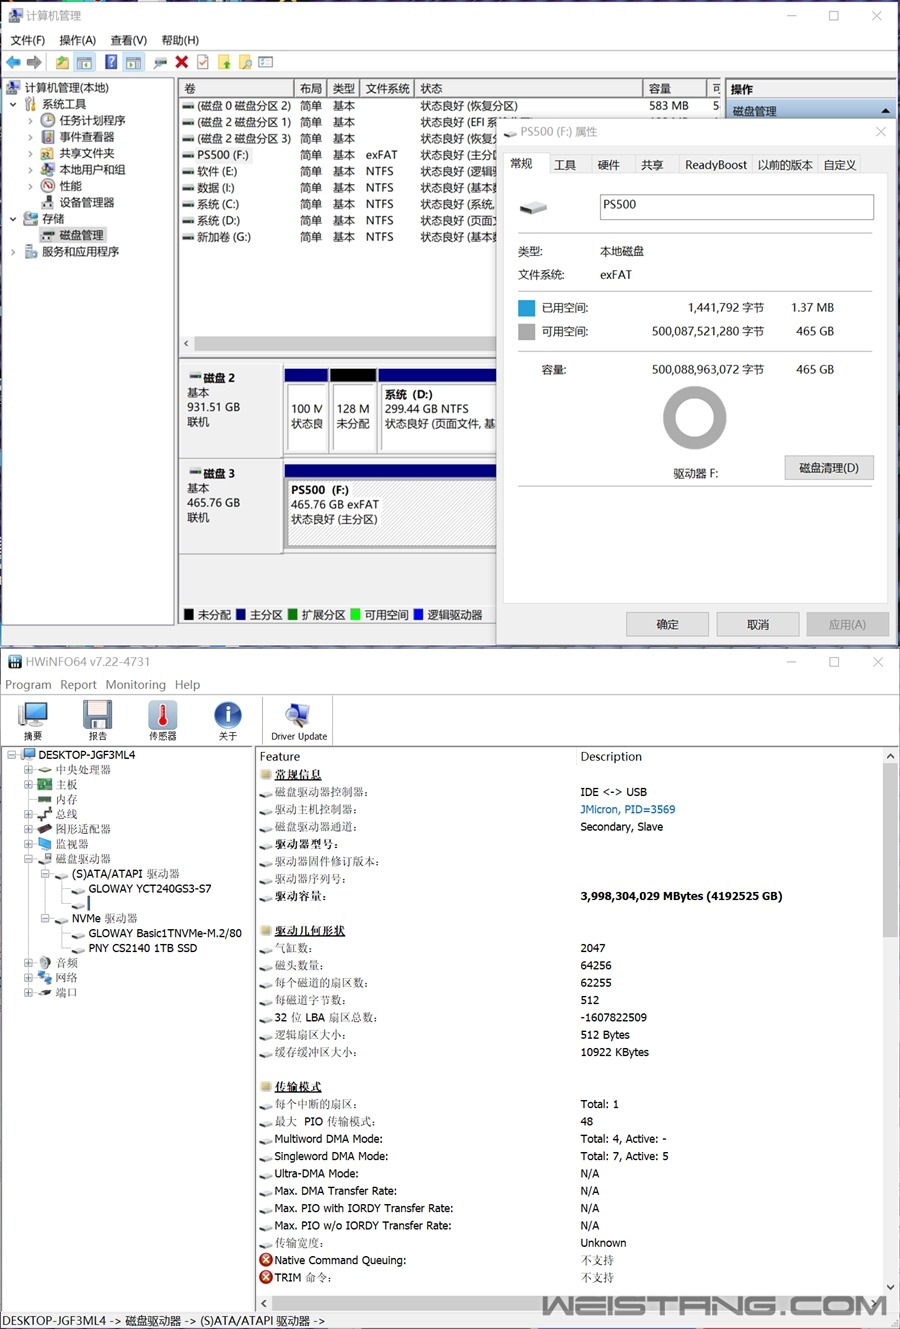Select 音频 audio node in HWiNFO tree
Viewport: 900px width, 1329px height.
click(66, 963)
